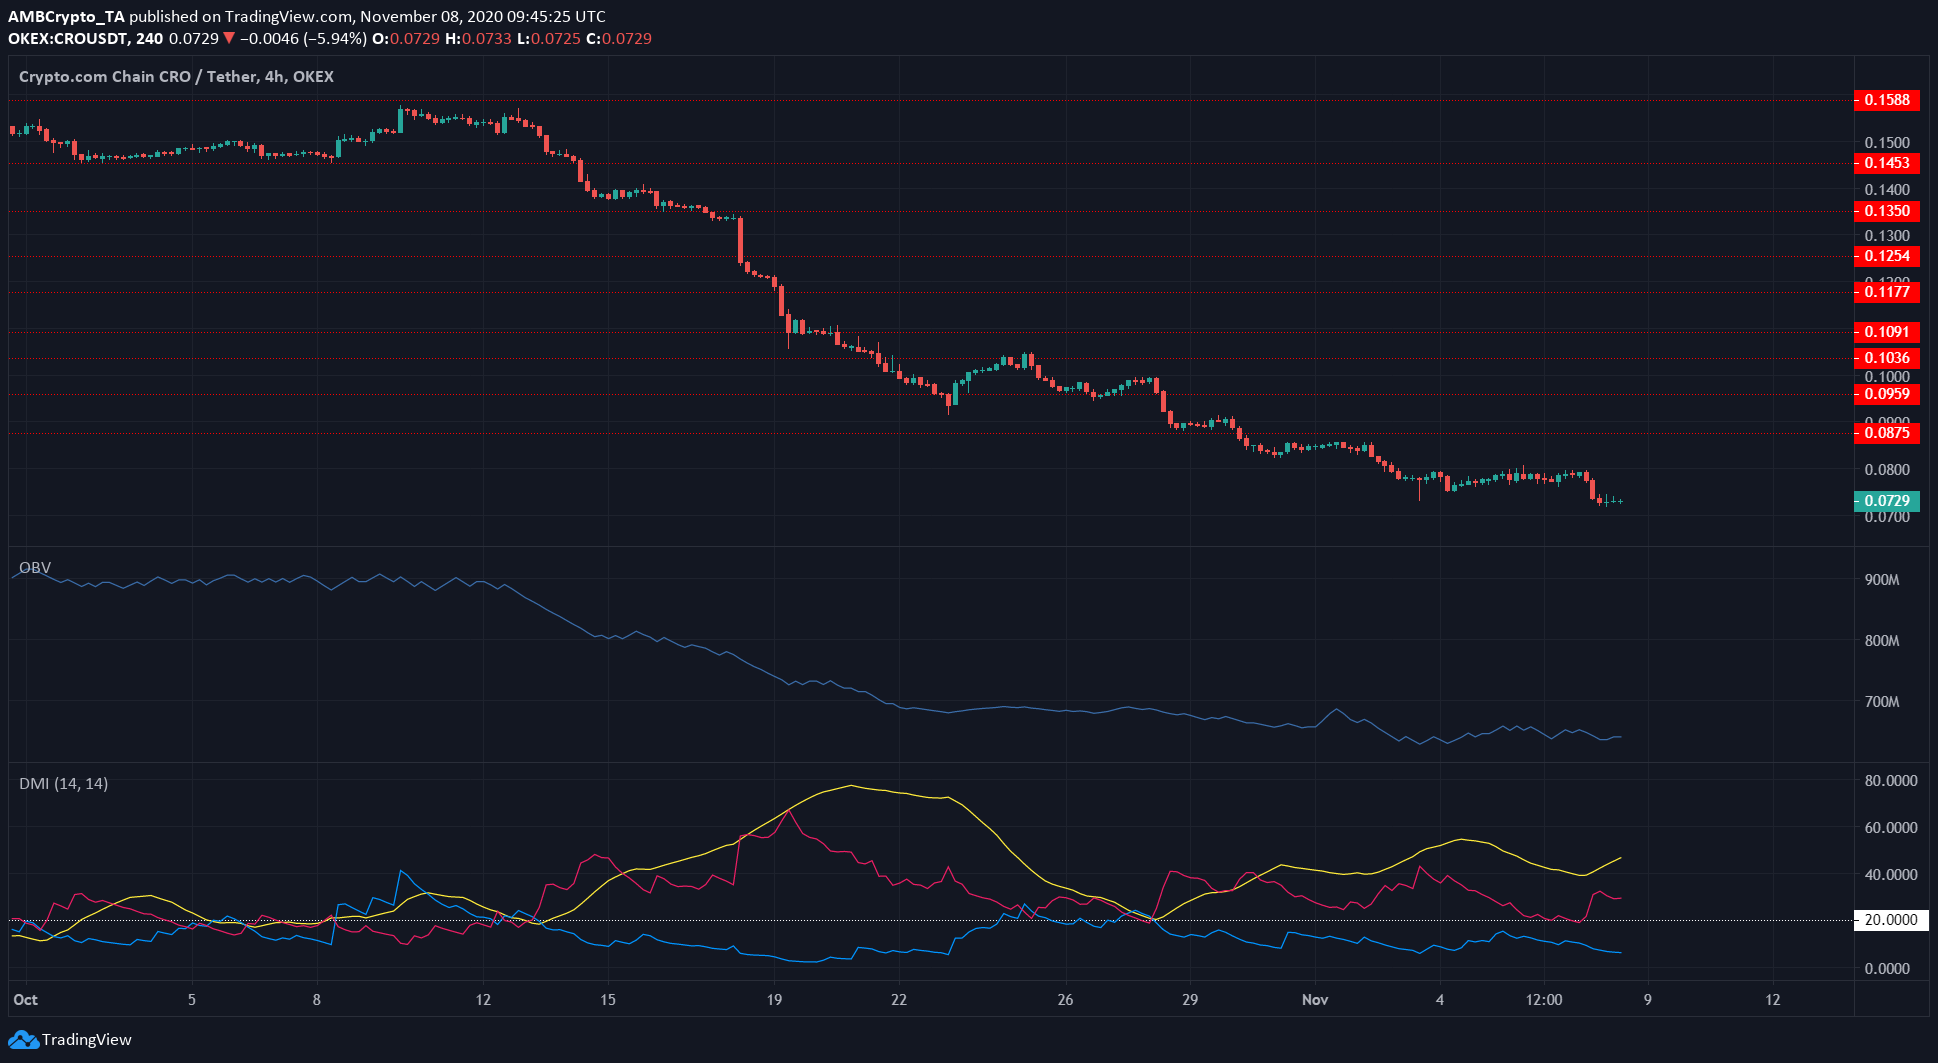Click the red 0.1588 price label

pyautogui.click(x=1887, y=100)
